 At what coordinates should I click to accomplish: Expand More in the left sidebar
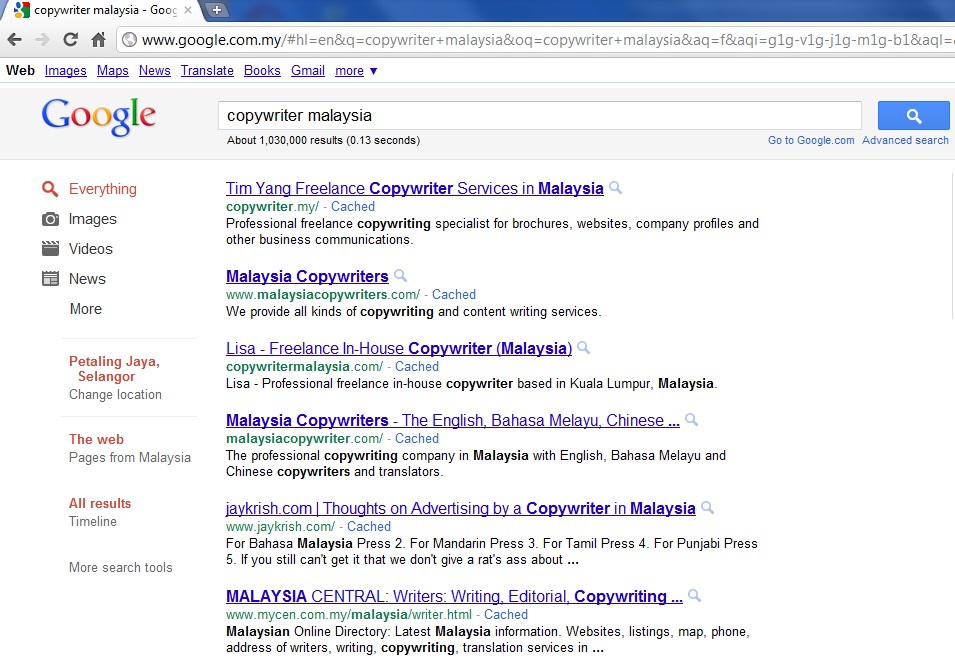point(86,309)
